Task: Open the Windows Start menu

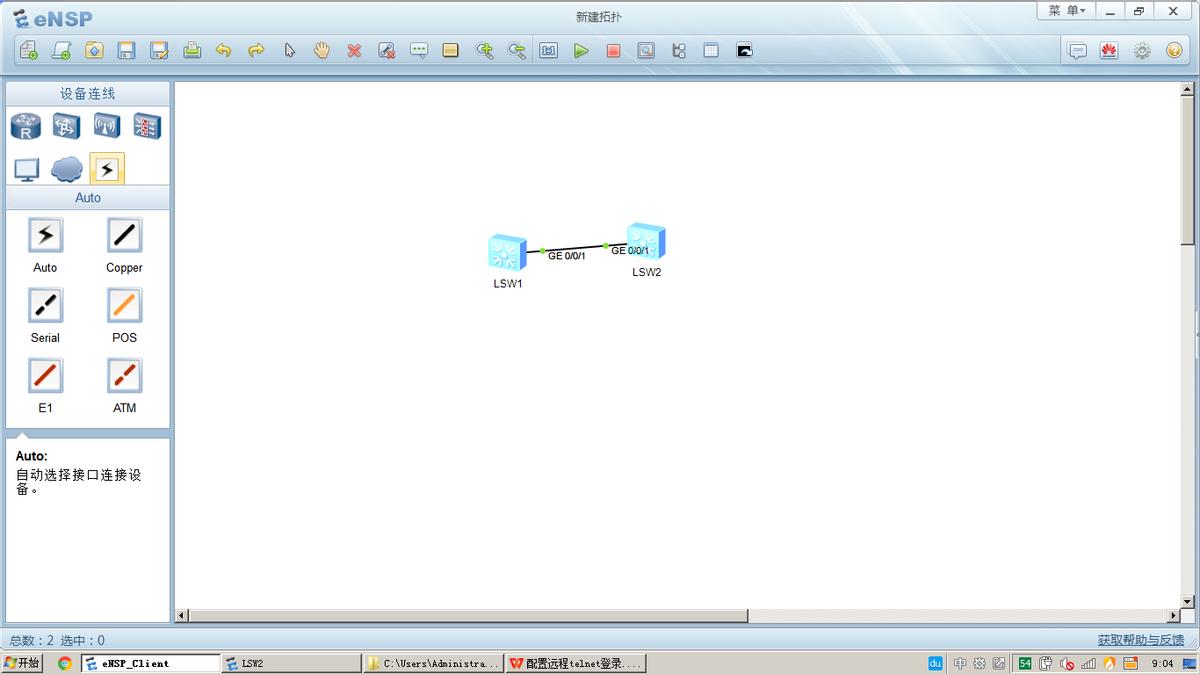Action: point(22,662)
